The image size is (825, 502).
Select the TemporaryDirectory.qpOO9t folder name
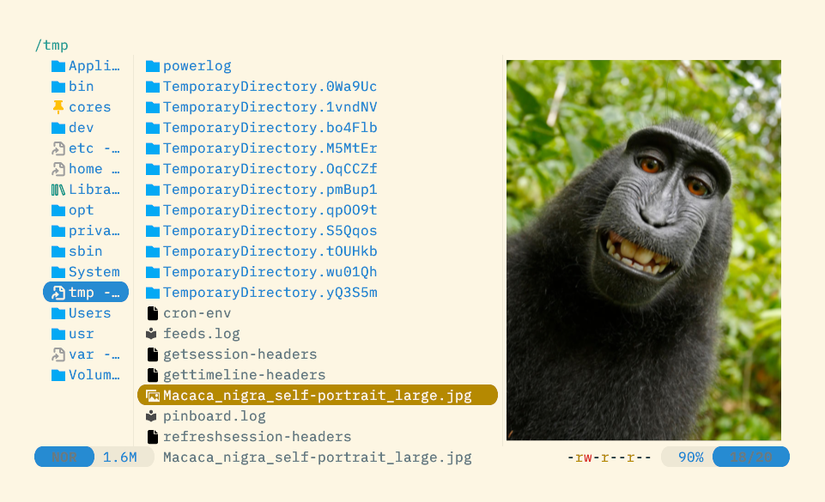[270, 210]
